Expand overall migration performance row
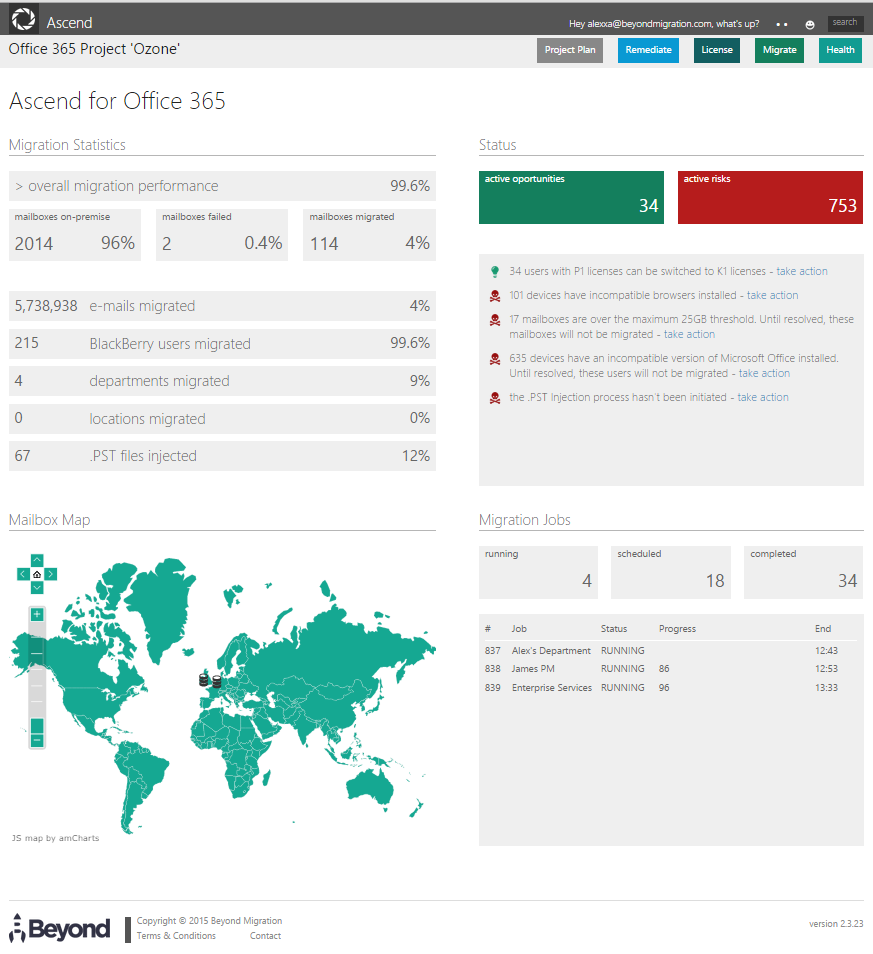Image resolution: width=873 pixels, height=954 pixels. point(222,186)
